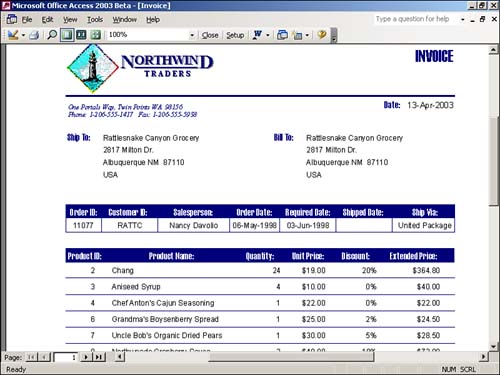
Task: Toggle the Two Pages view button
Action: pos(81,35)
